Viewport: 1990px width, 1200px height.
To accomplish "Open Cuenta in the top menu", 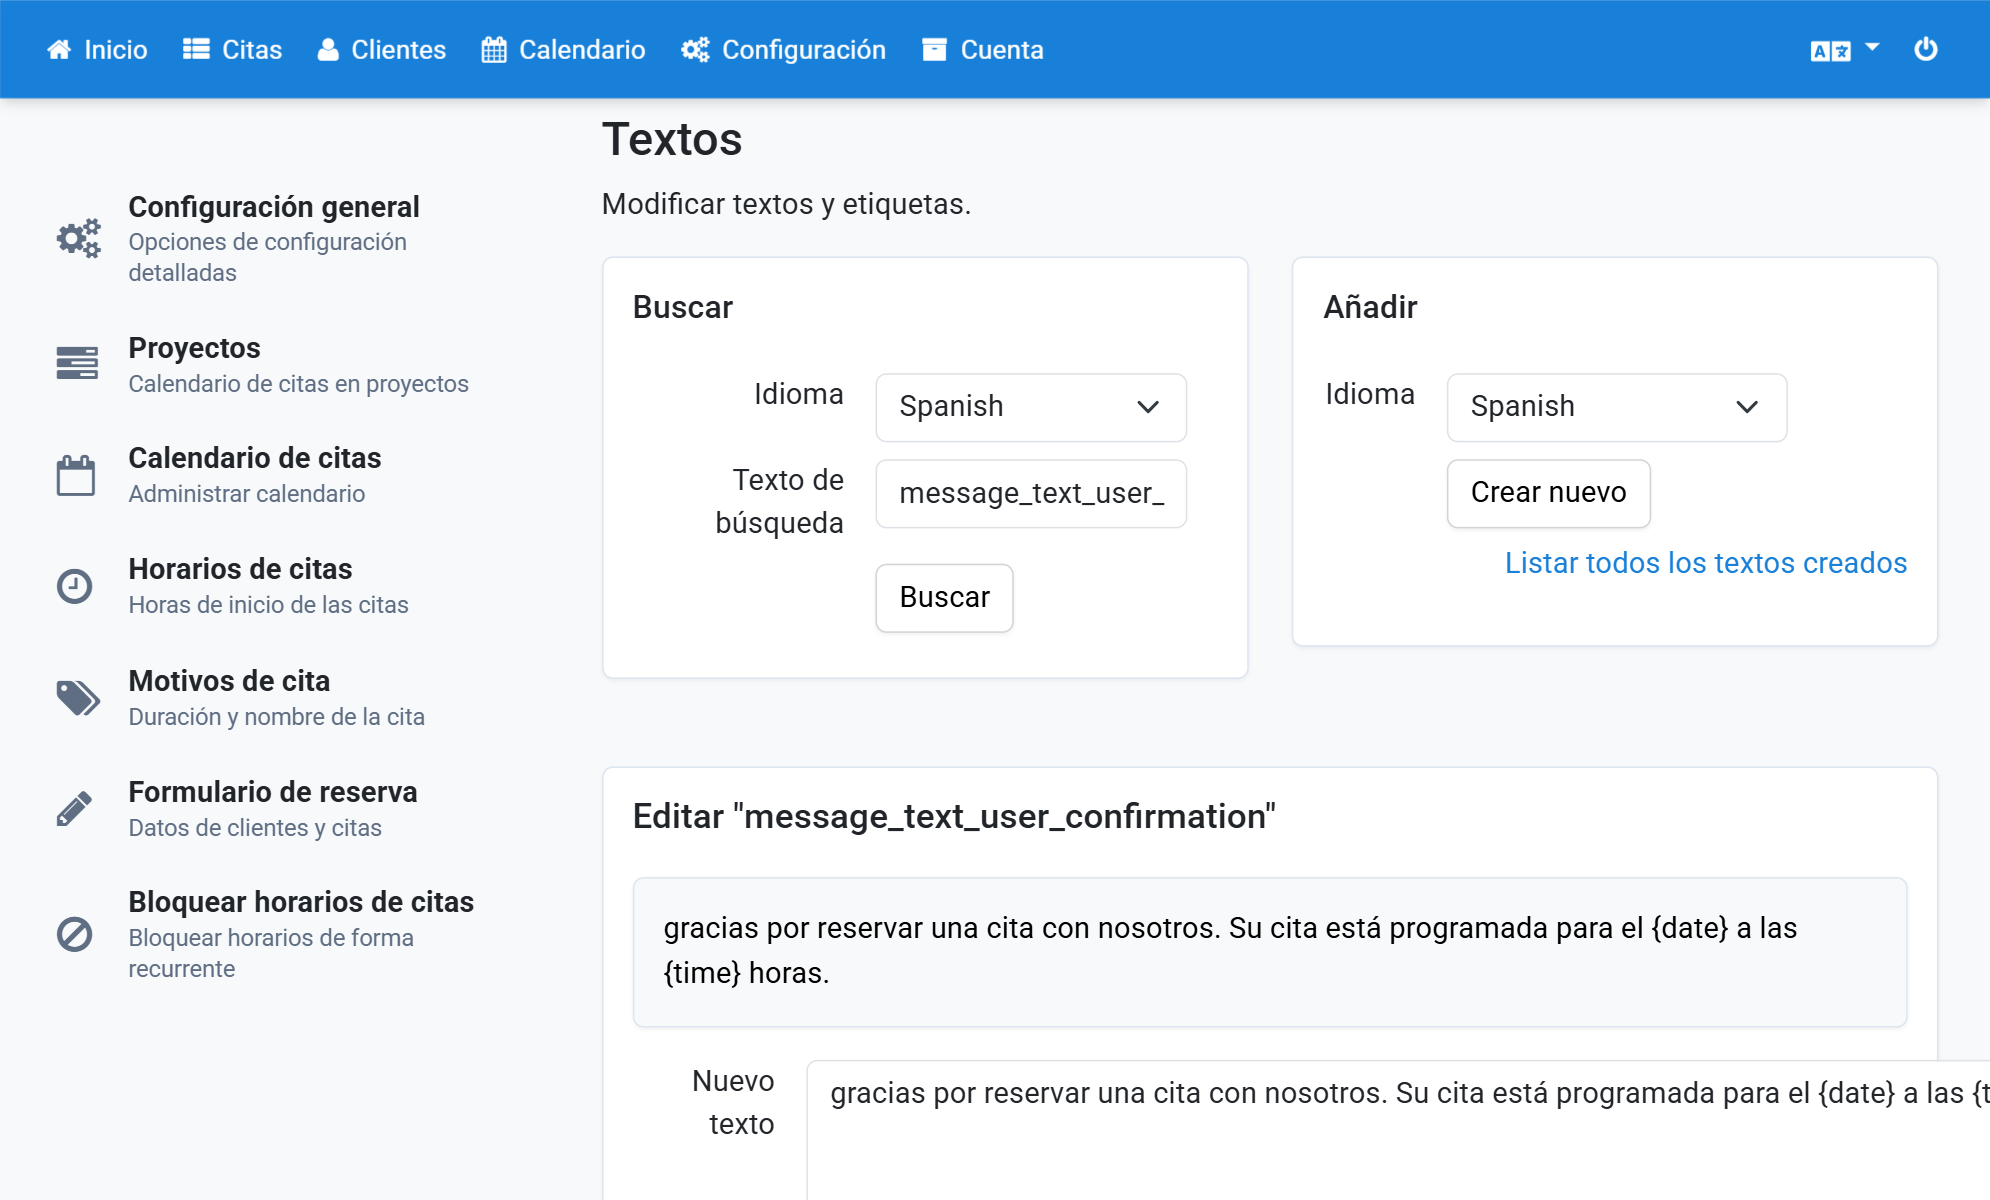I will 983,49.
